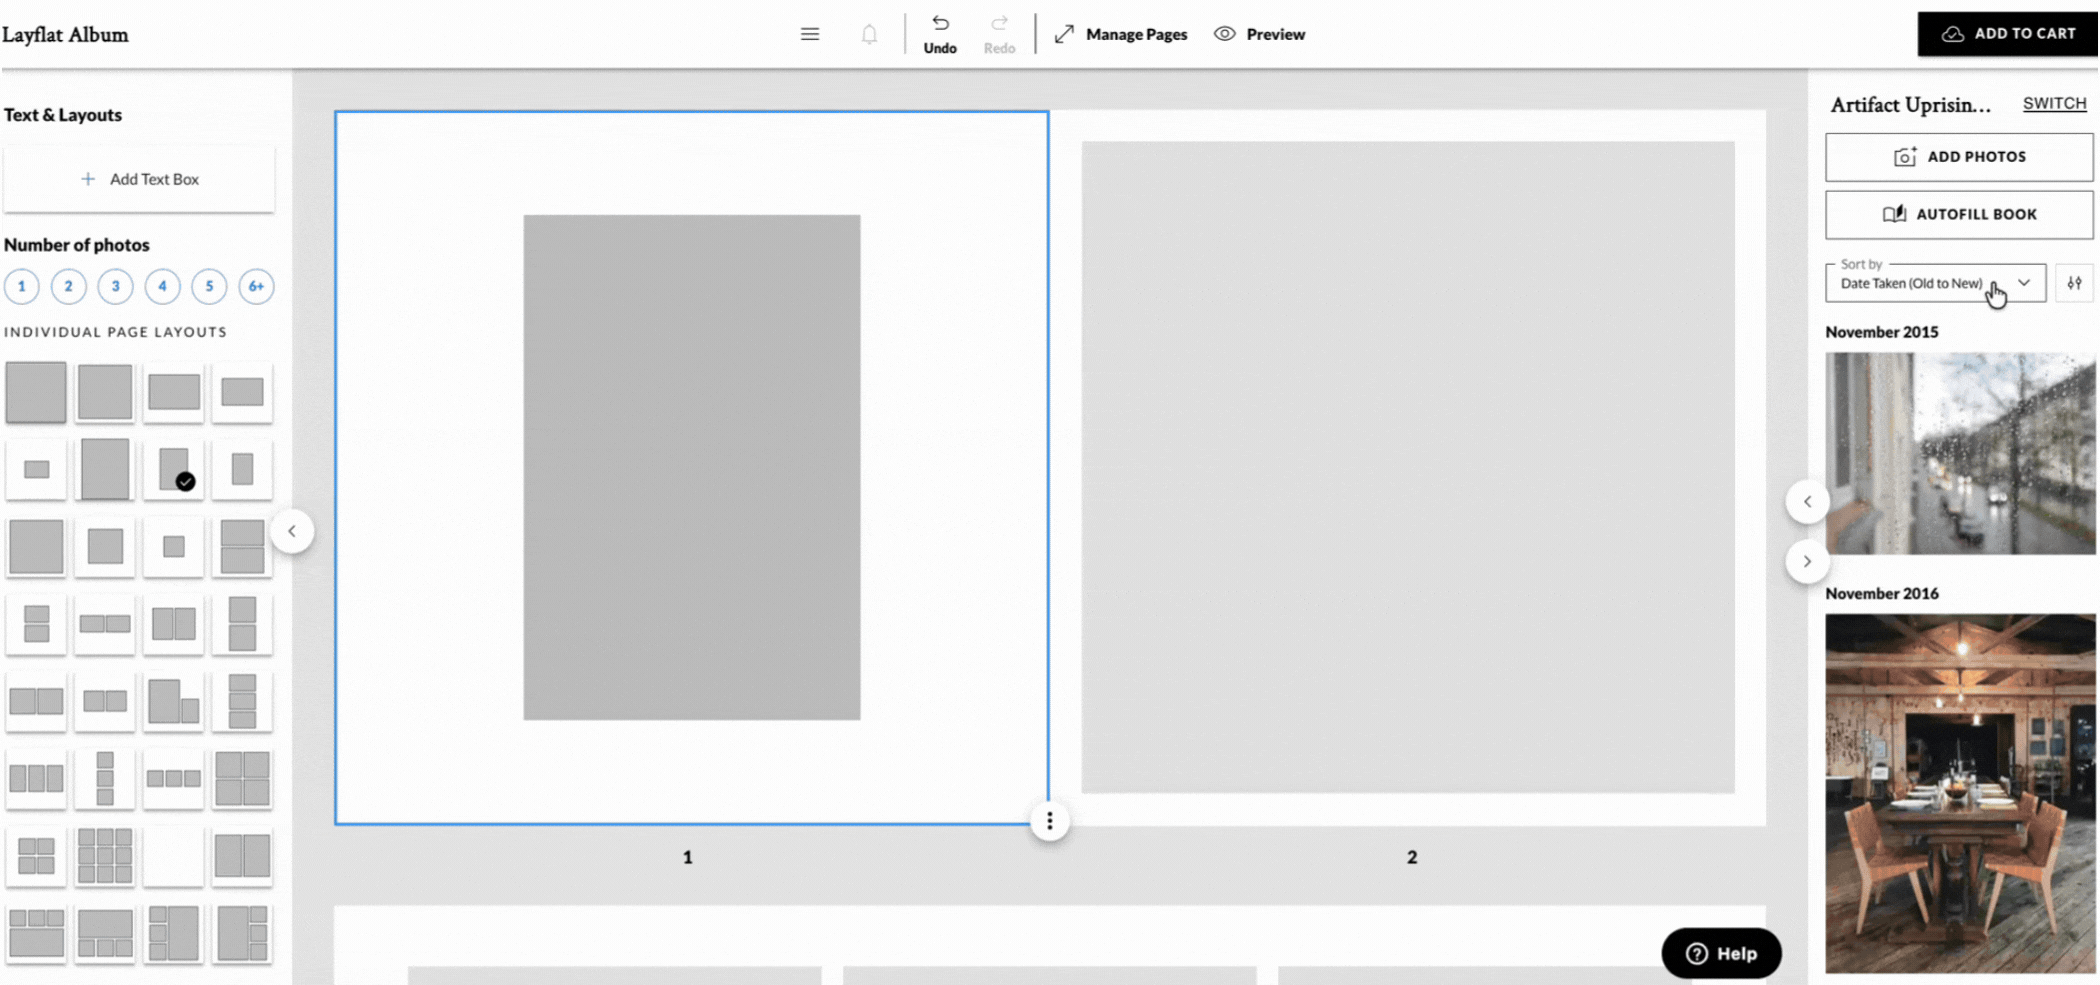
Task: Open the spread options via three-dot menu
Action: point(1049,820)
